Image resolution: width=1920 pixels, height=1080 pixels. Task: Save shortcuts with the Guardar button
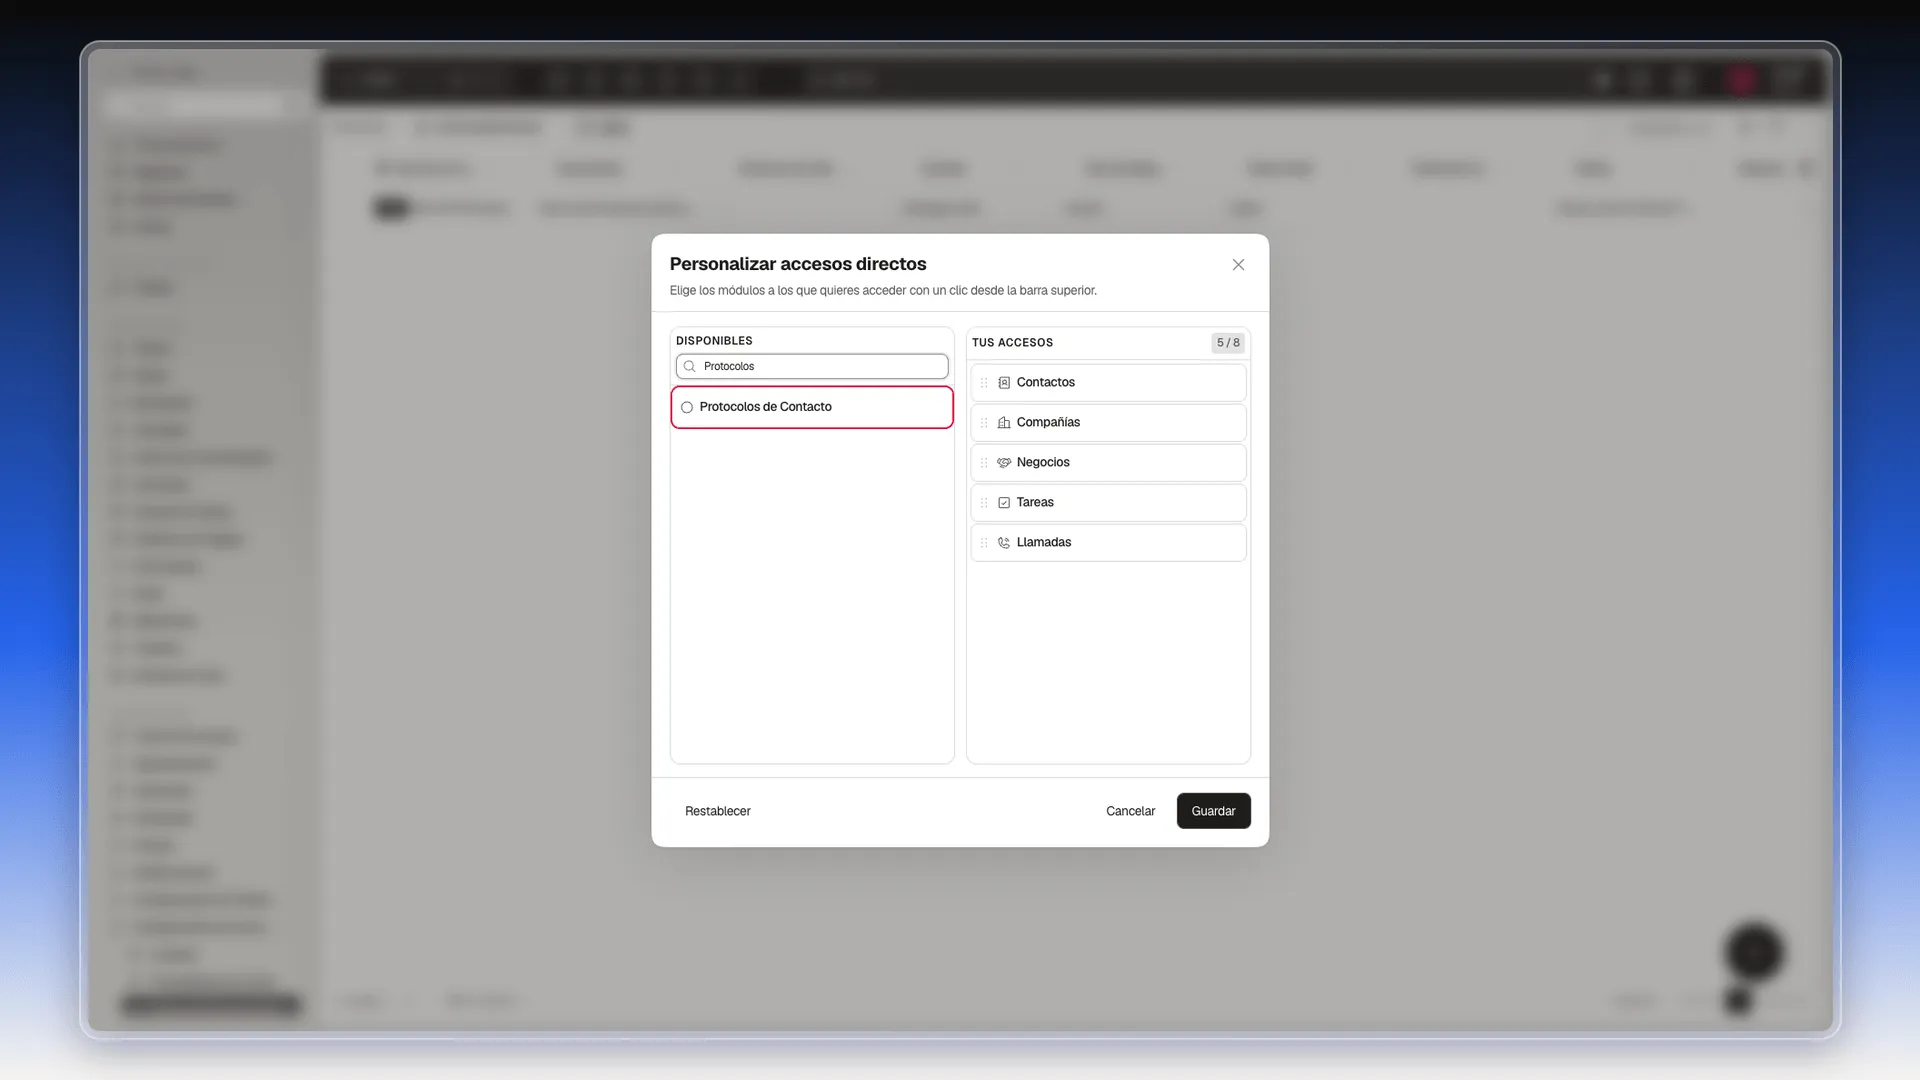1213,811
